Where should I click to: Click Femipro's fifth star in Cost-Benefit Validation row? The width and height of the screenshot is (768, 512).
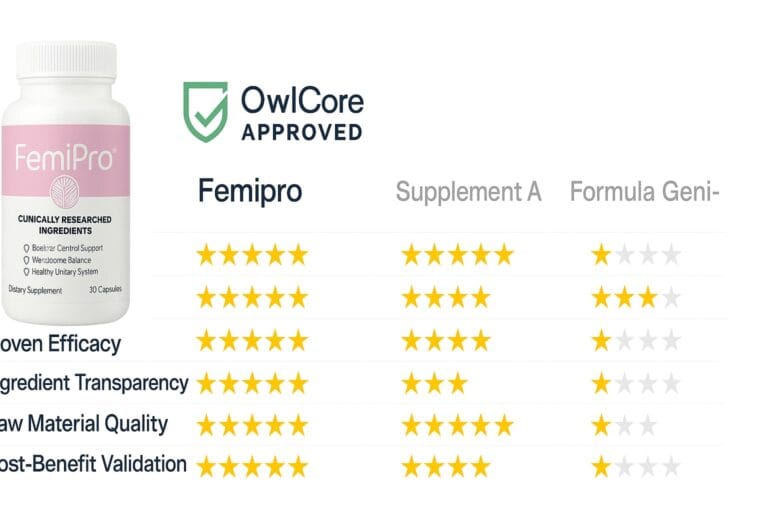[297, 466]
